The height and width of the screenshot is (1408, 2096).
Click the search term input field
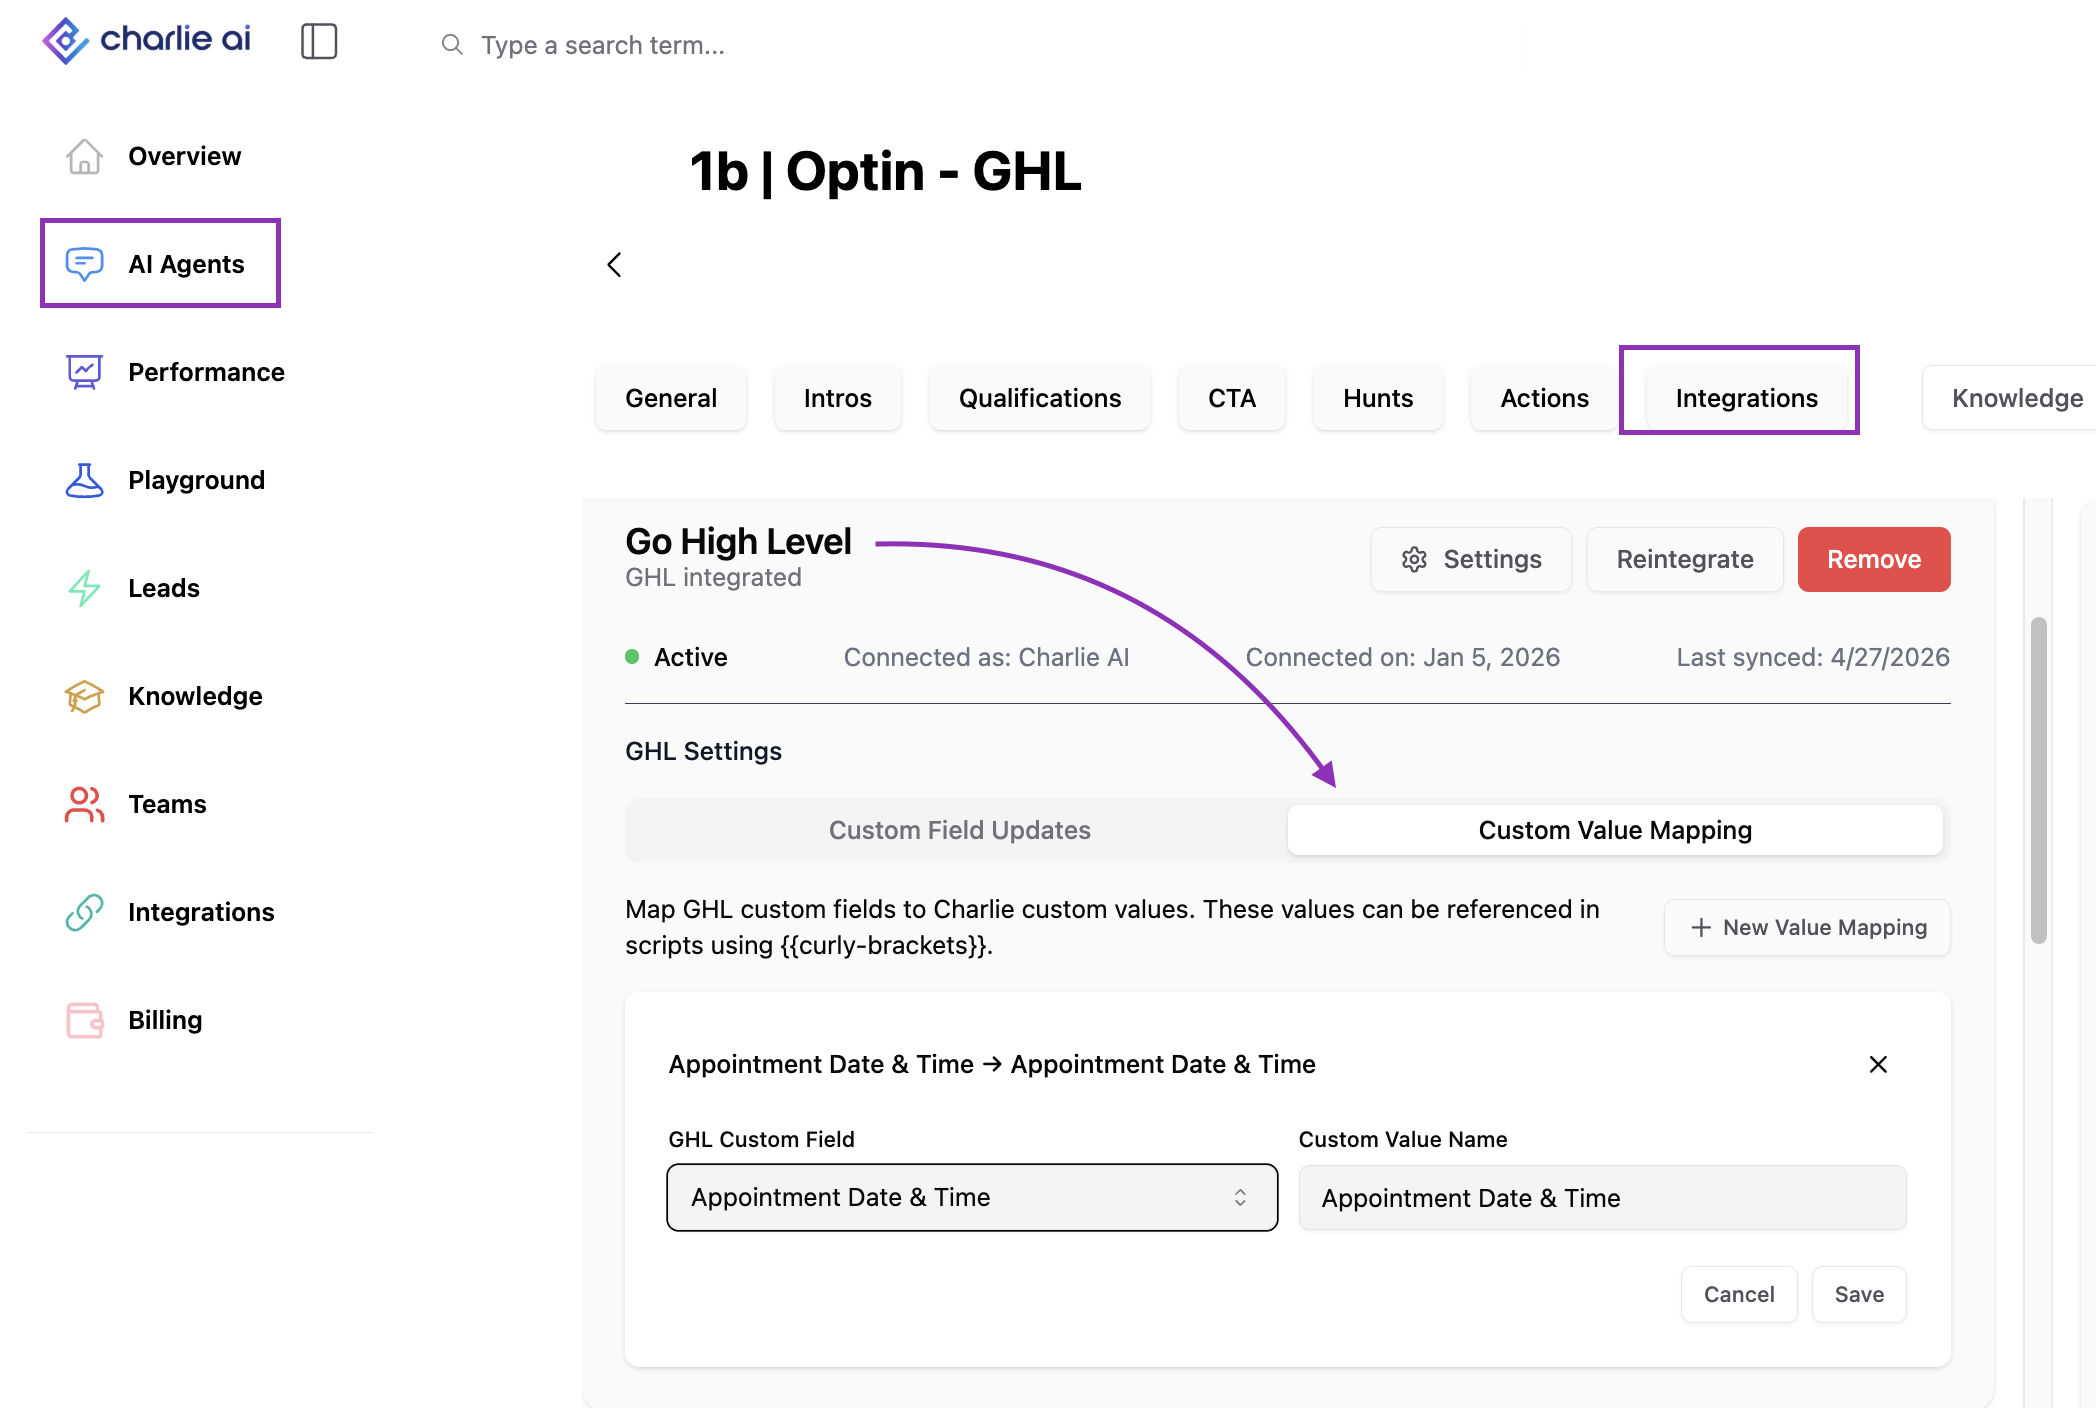click(602, 45)
